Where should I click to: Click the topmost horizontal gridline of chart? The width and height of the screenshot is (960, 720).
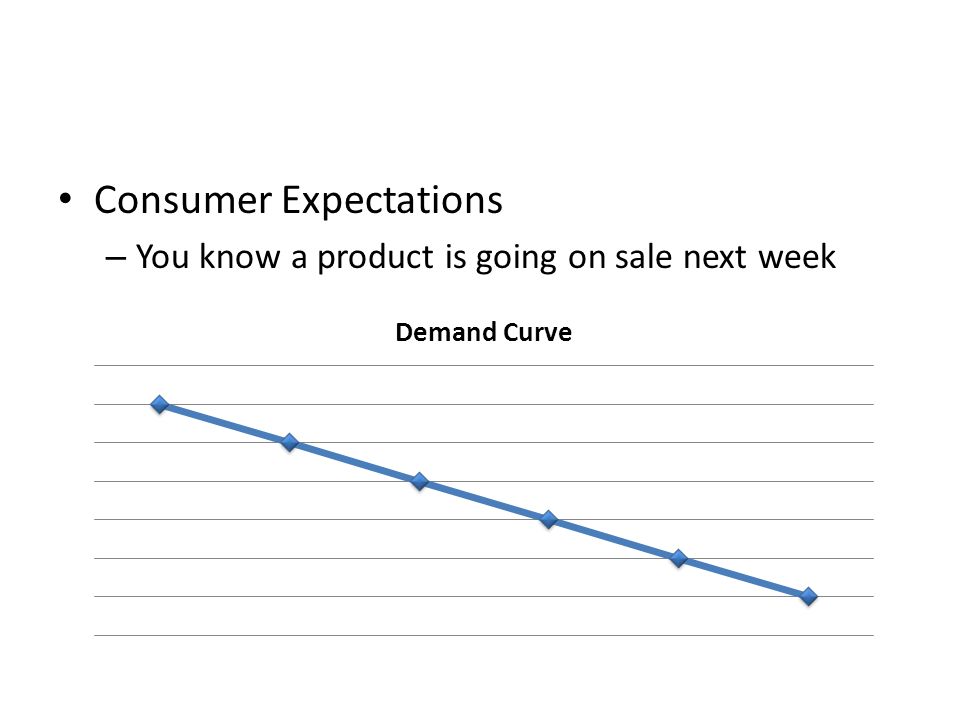pyautogui.click(x=484, y=366)
